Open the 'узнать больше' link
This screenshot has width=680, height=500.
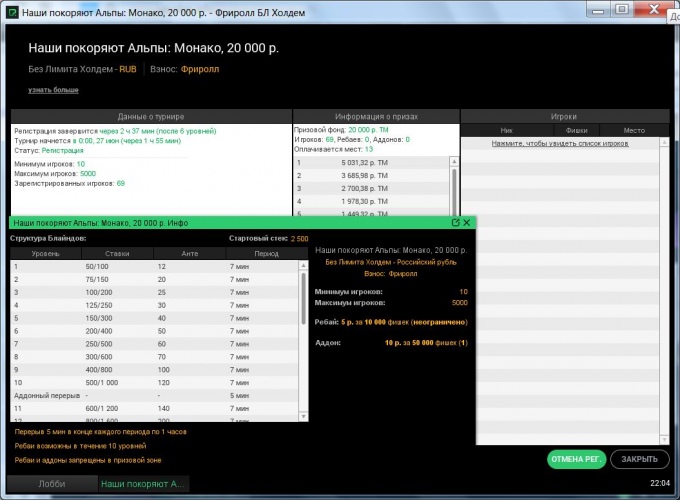pyautogui.click(x=53, y=90)
